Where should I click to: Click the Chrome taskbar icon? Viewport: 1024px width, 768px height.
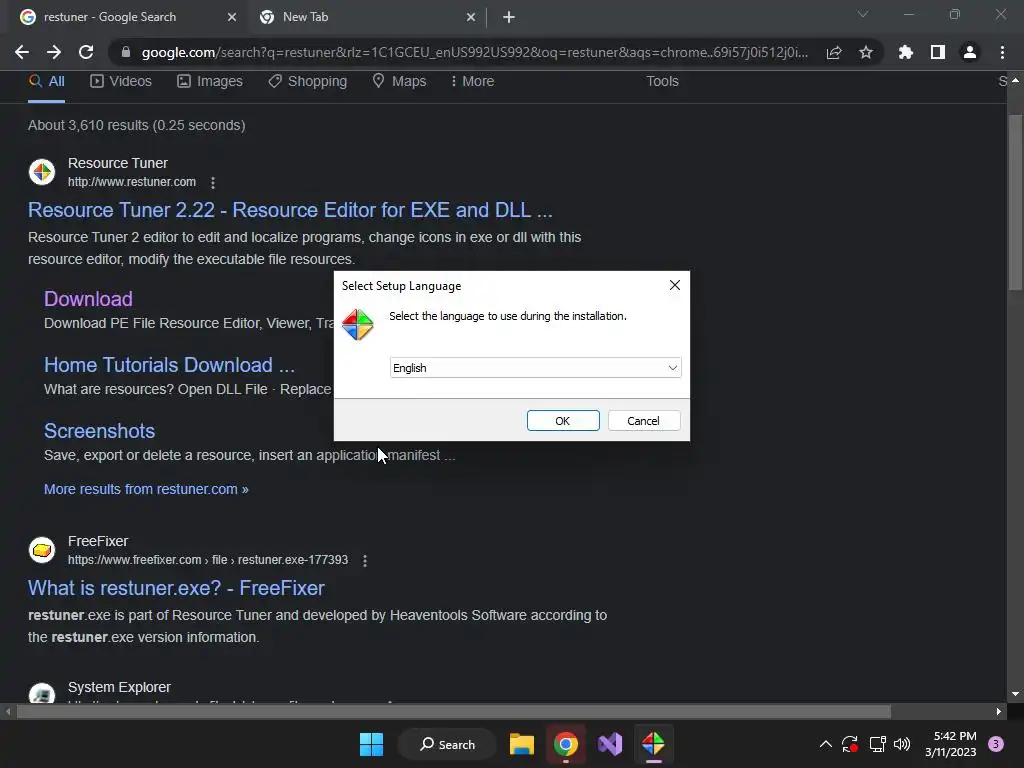click(566, 744)
